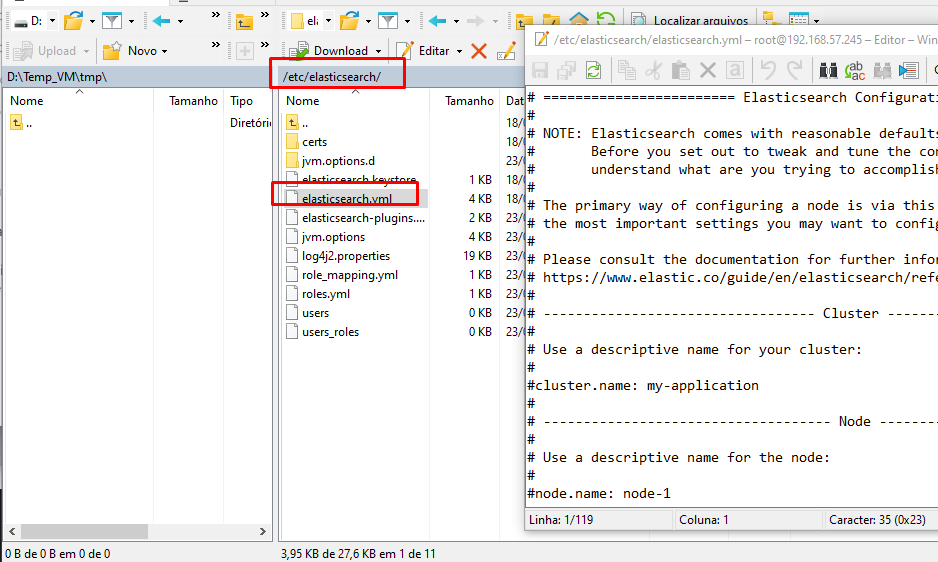Click the Select All icon in the editor toolbar

(x=735, y=70)
